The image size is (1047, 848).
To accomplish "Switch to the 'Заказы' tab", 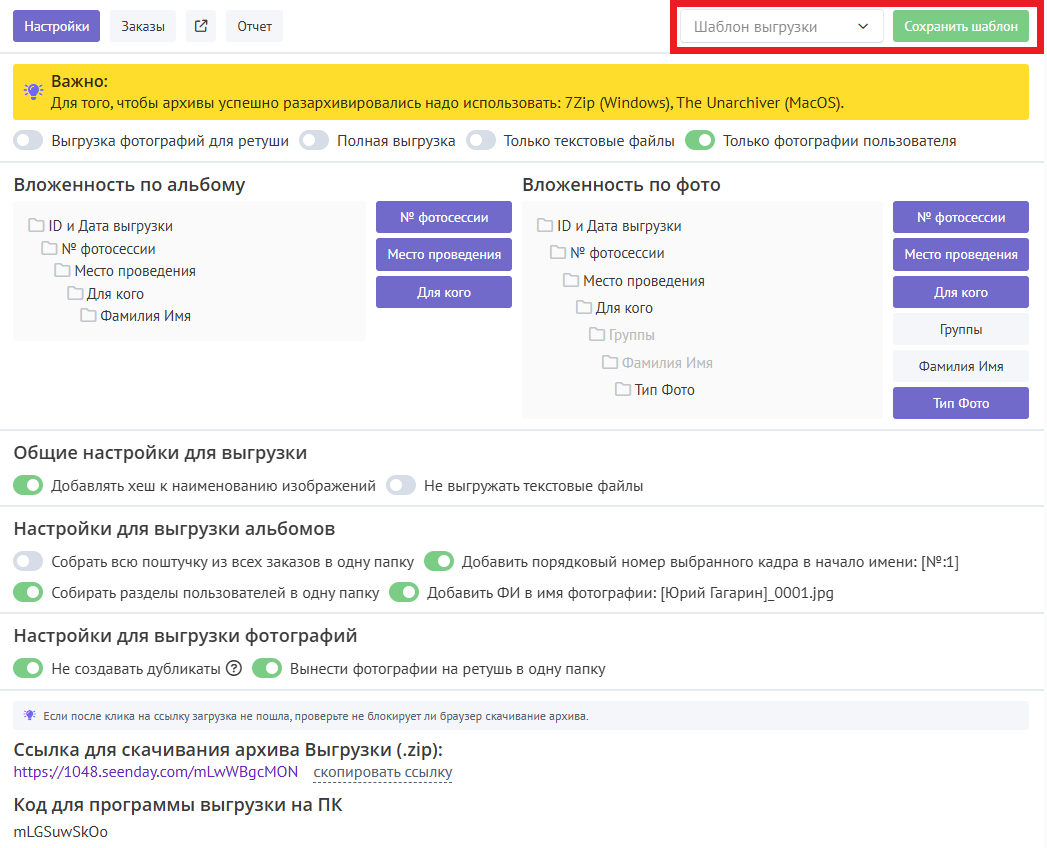I will pyautogui.click(x=143, y=27).
